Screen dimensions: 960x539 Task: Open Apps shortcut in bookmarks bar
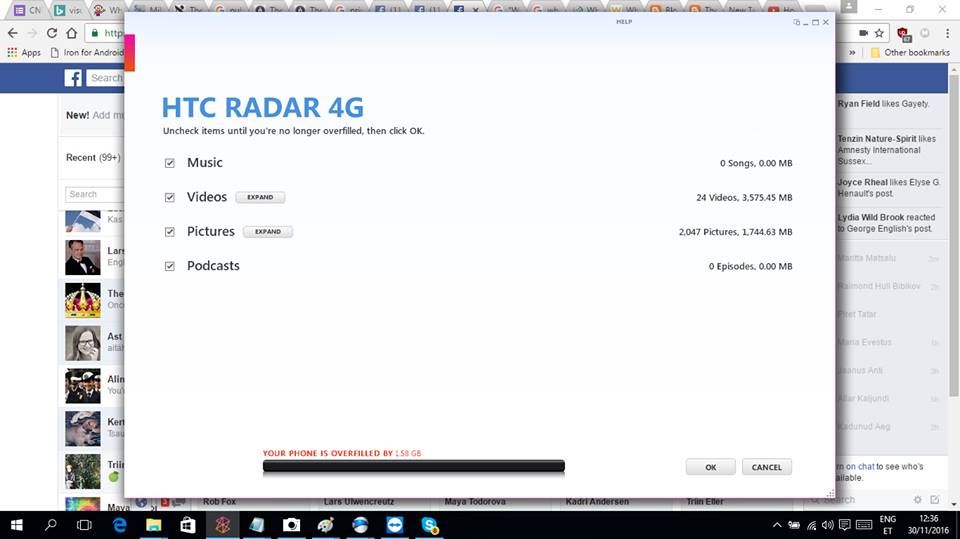tap(24, 53)
